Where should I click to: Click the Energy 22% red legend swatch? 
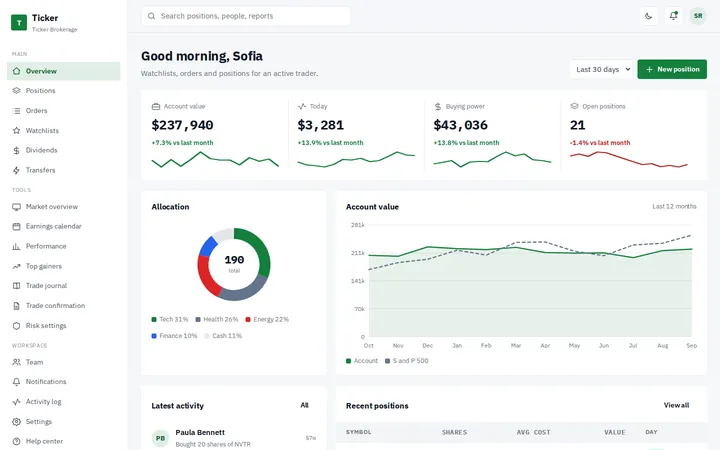pos(248,320)
